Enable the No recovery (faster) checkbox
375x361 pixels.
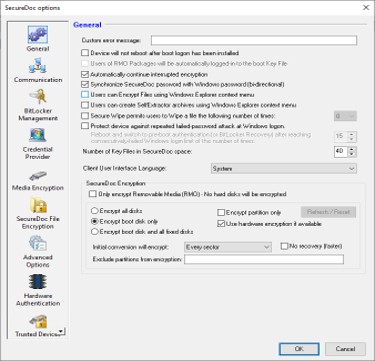(284, 246)
